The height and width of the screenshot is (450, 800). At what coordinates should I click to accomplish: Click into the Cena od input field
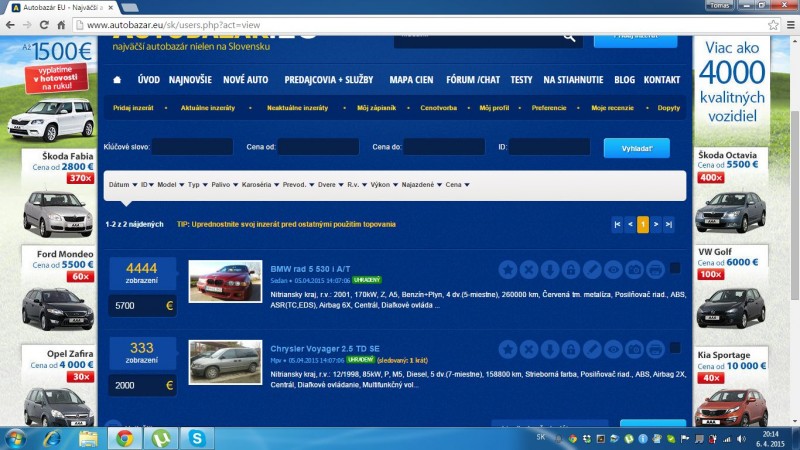[318, 147]
